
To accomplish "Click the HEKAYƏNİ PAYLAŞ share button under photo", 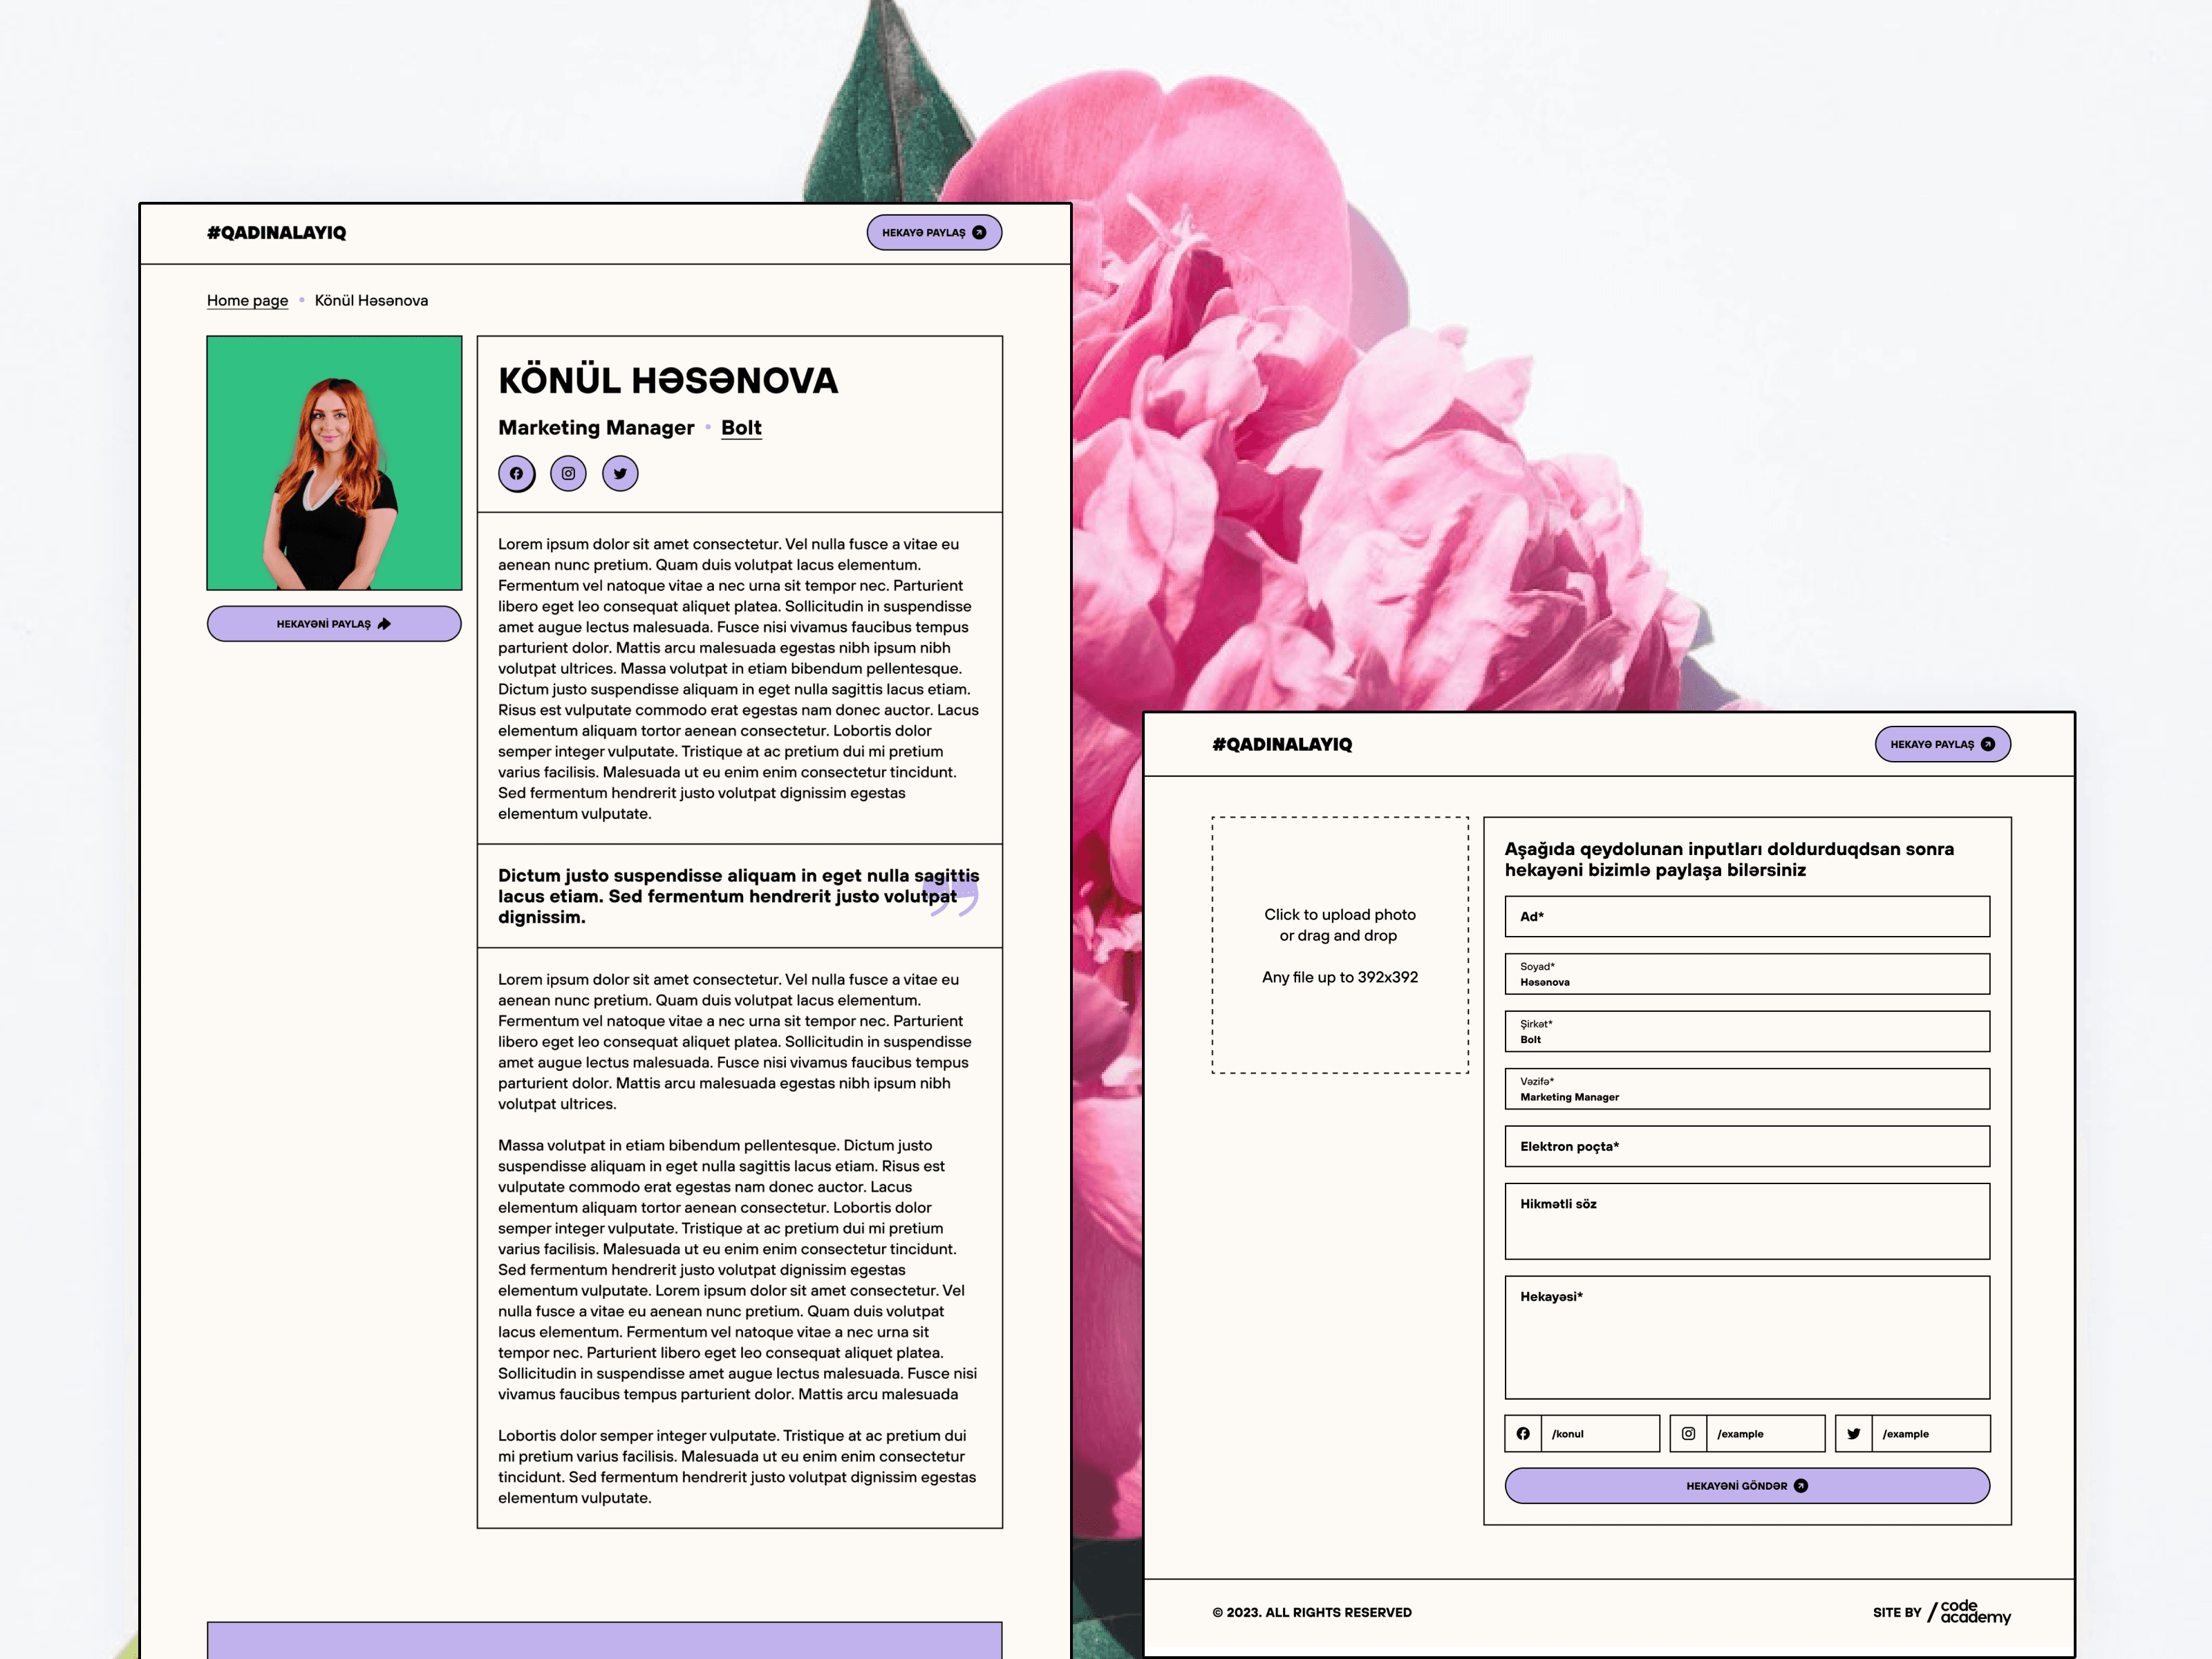I will (334, 623).
